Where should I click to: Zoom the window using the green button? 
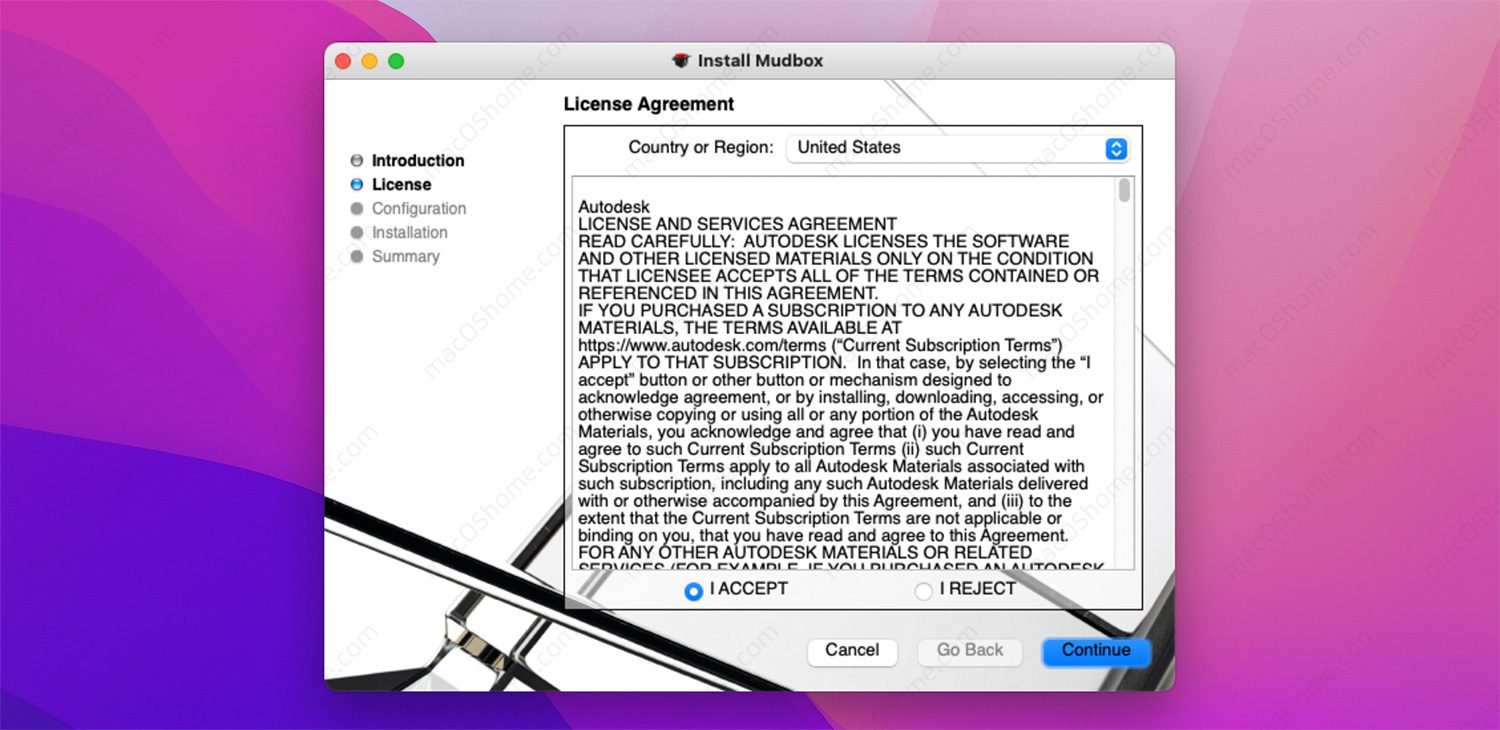(x=396, y=61)
